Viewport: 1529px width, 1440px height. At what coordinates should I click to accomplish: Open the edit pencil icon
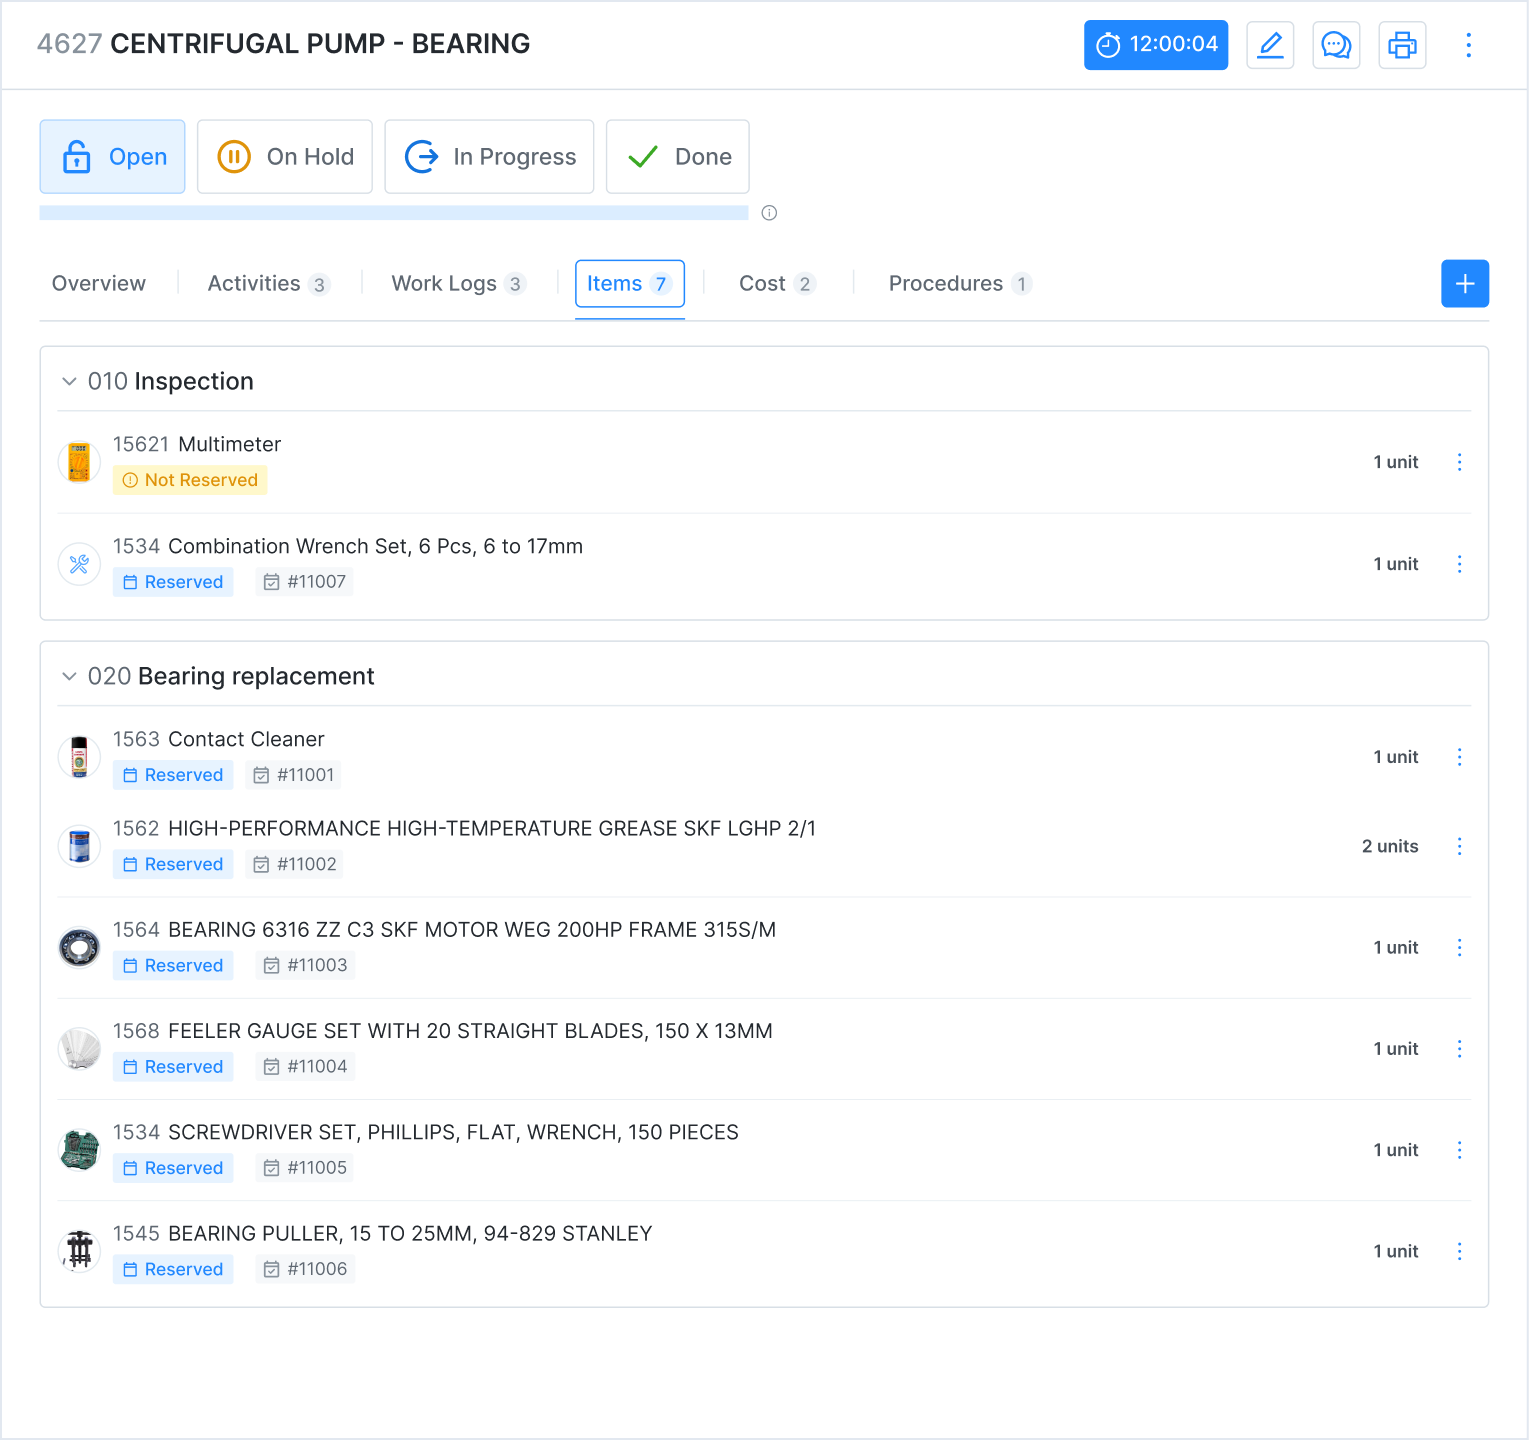[1270, 45]
